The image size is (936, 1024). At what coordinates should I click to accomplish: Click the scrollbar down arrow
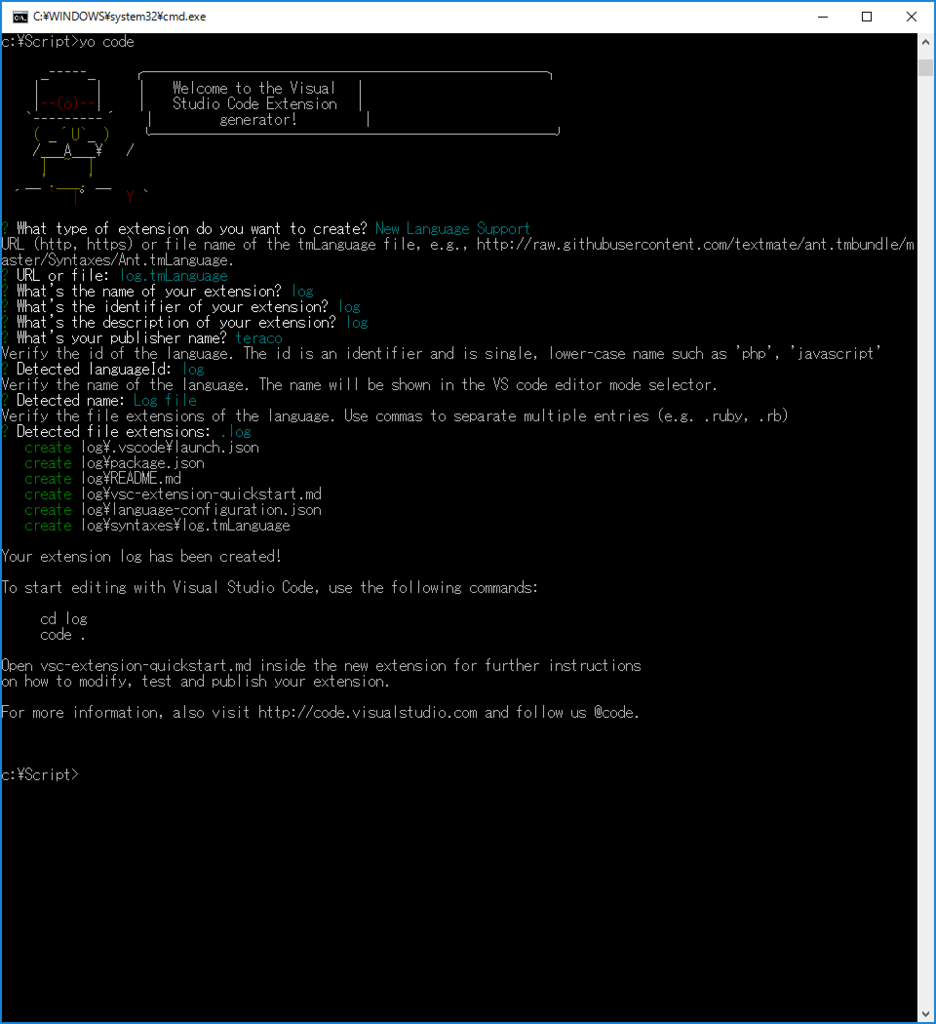click(926, 1014)
